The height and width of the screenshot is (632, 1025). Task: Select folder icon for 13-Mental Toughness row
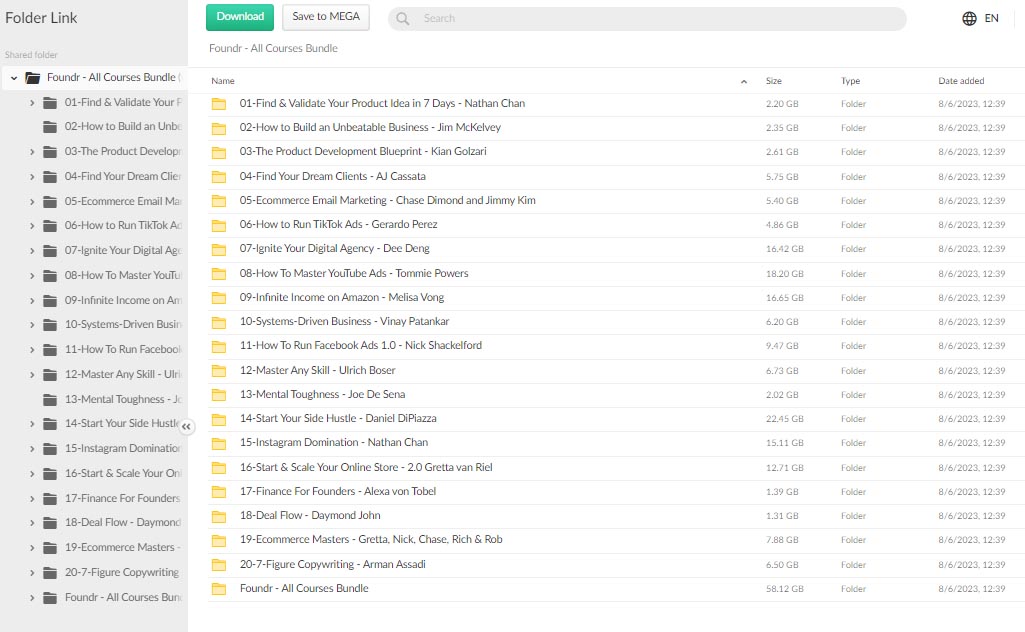(219, 395)
